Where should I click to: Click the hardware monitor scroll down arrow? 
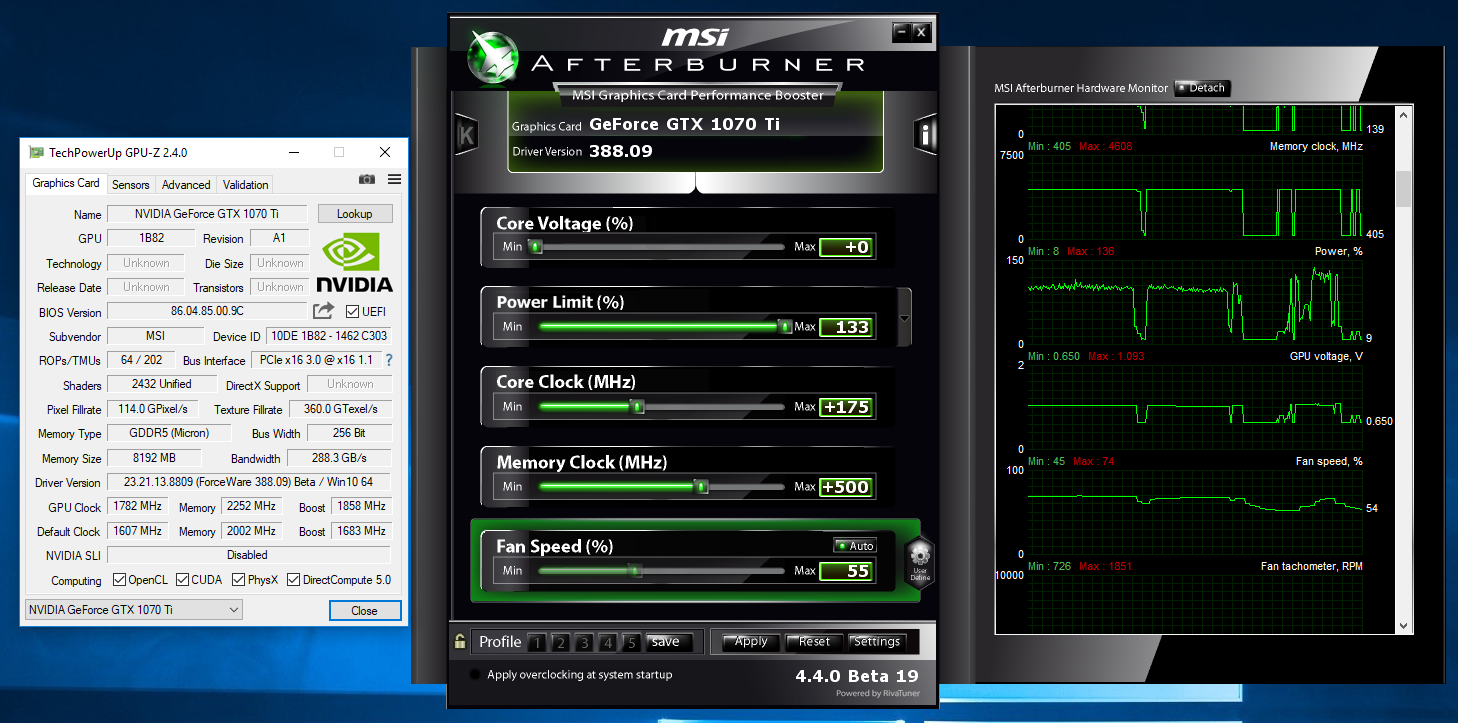coord(1404,625)
